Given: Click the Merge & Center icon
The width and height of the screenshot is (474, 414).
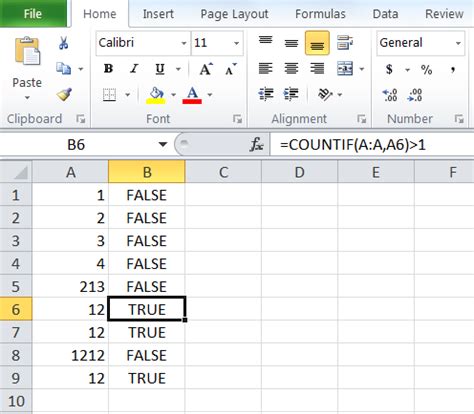Looking at the screenshot, I should pos(345,68).
